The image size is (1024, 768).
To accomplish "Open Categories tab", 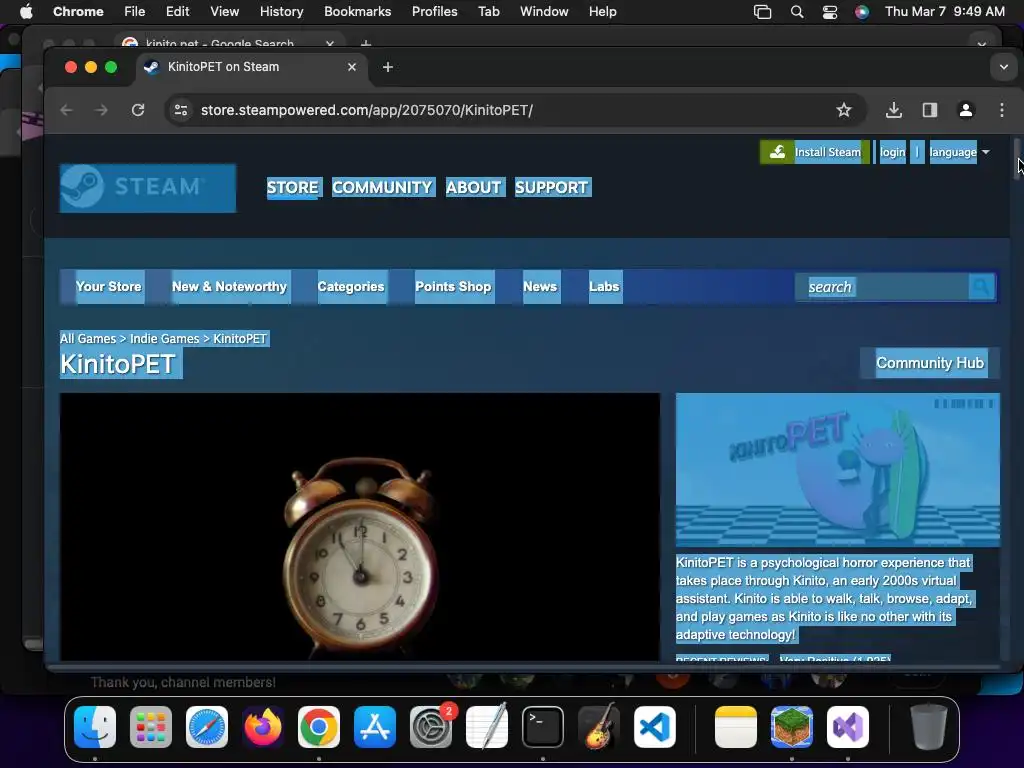I will (351, 287).
